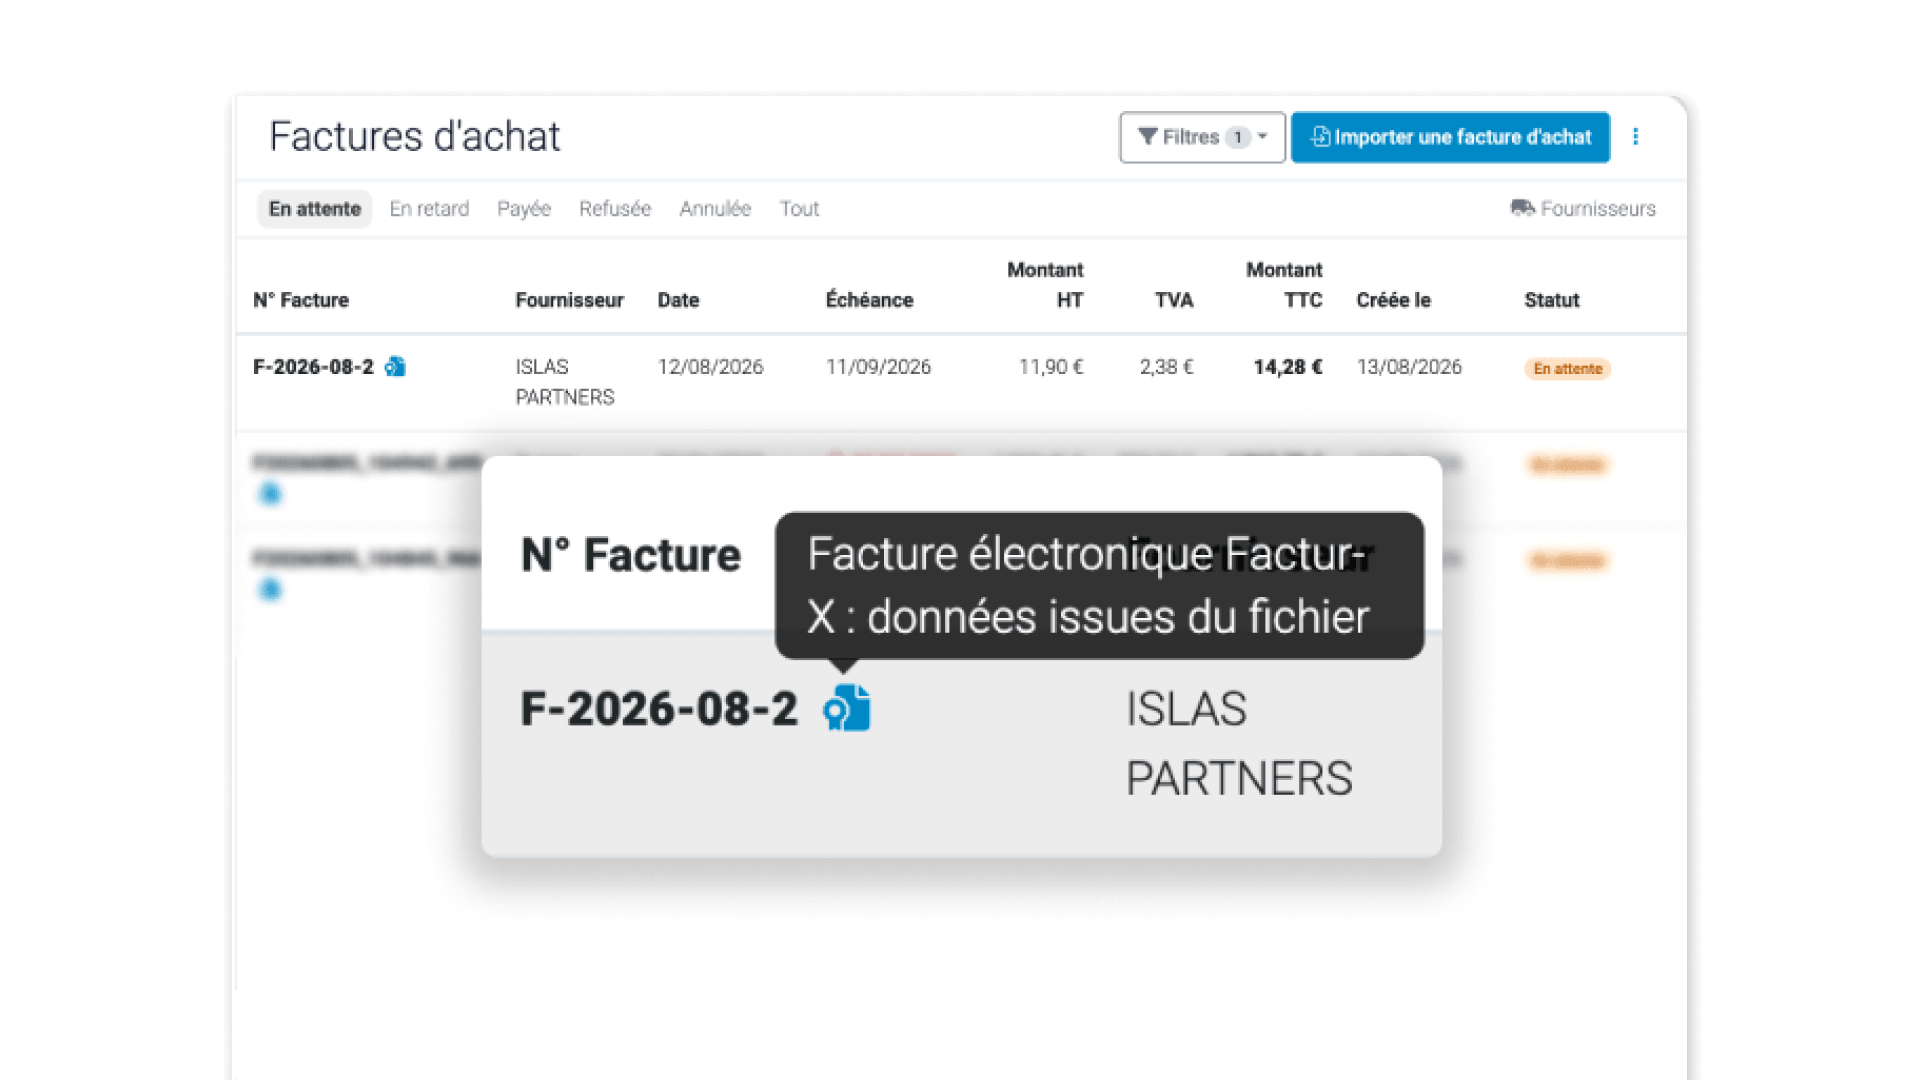1920x1080 pixels.
Task: Click the En attente status badge on first row
Action: [x=1567, y=369]
